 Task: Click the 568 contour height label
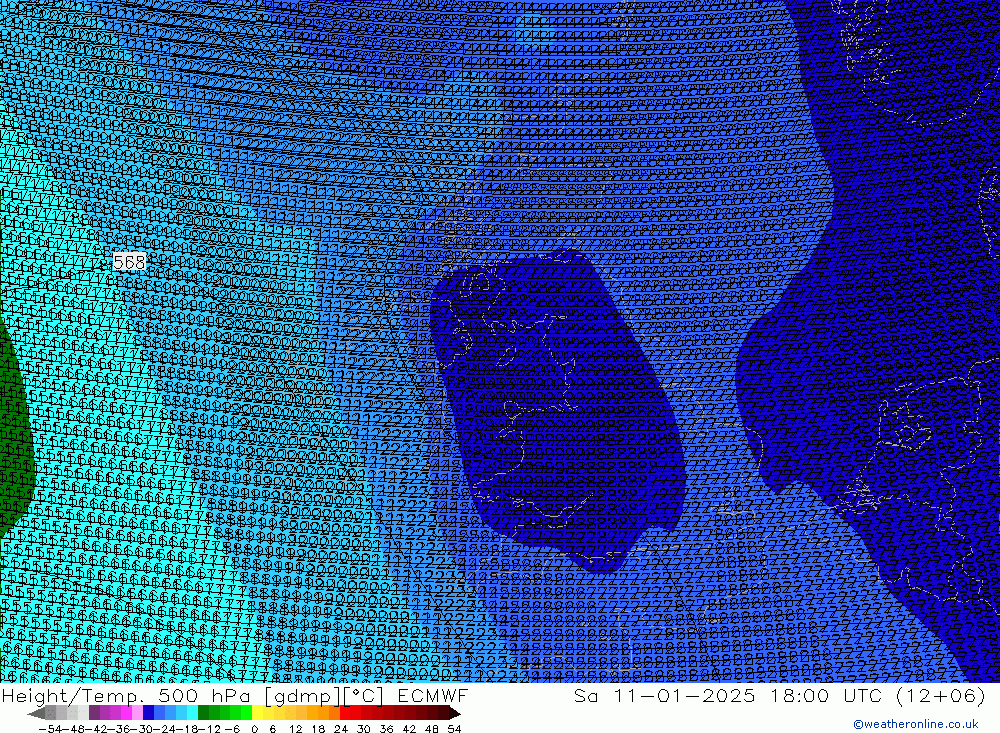[x=129, y=262]
